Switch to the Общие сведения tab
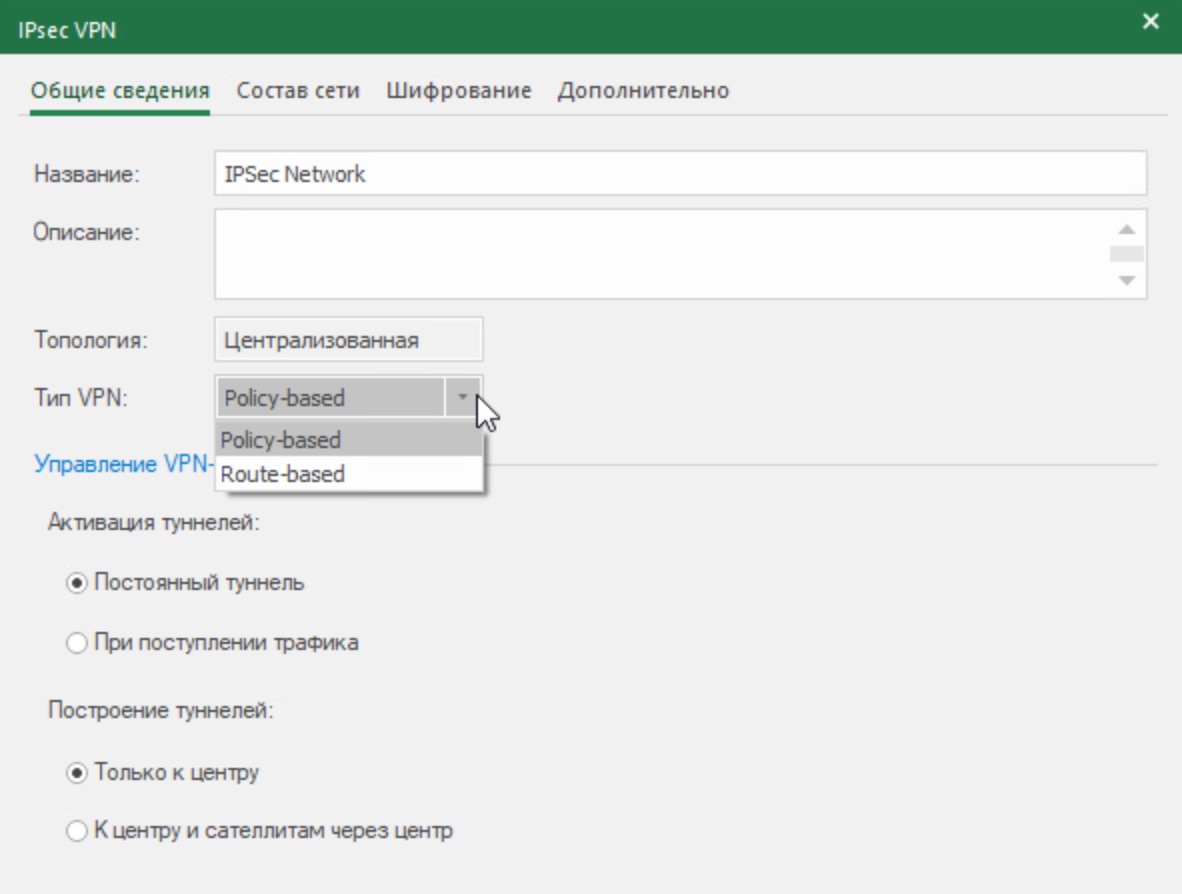Screen dimensions: 1182x894 click(120, 91)
